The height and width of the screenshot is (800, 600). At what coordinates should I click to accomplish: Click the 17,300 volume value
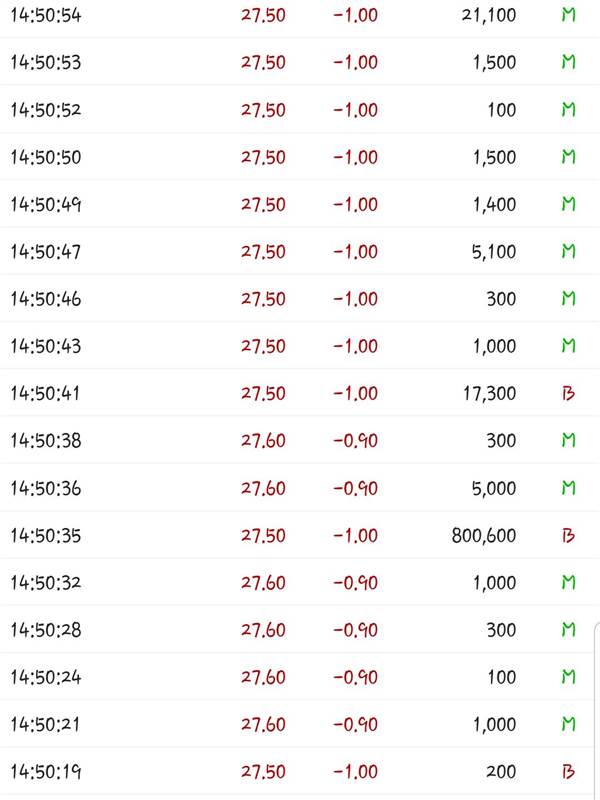[x=489, y=393]
